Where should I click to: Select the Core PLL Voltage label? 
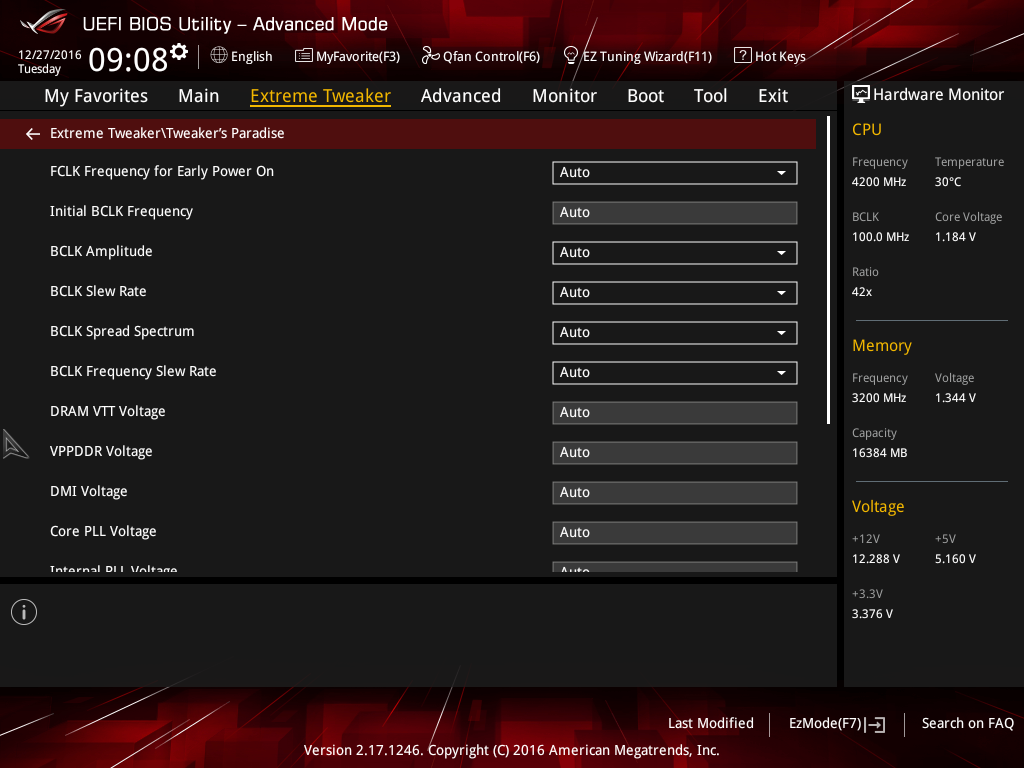click(x=103, y=532)
